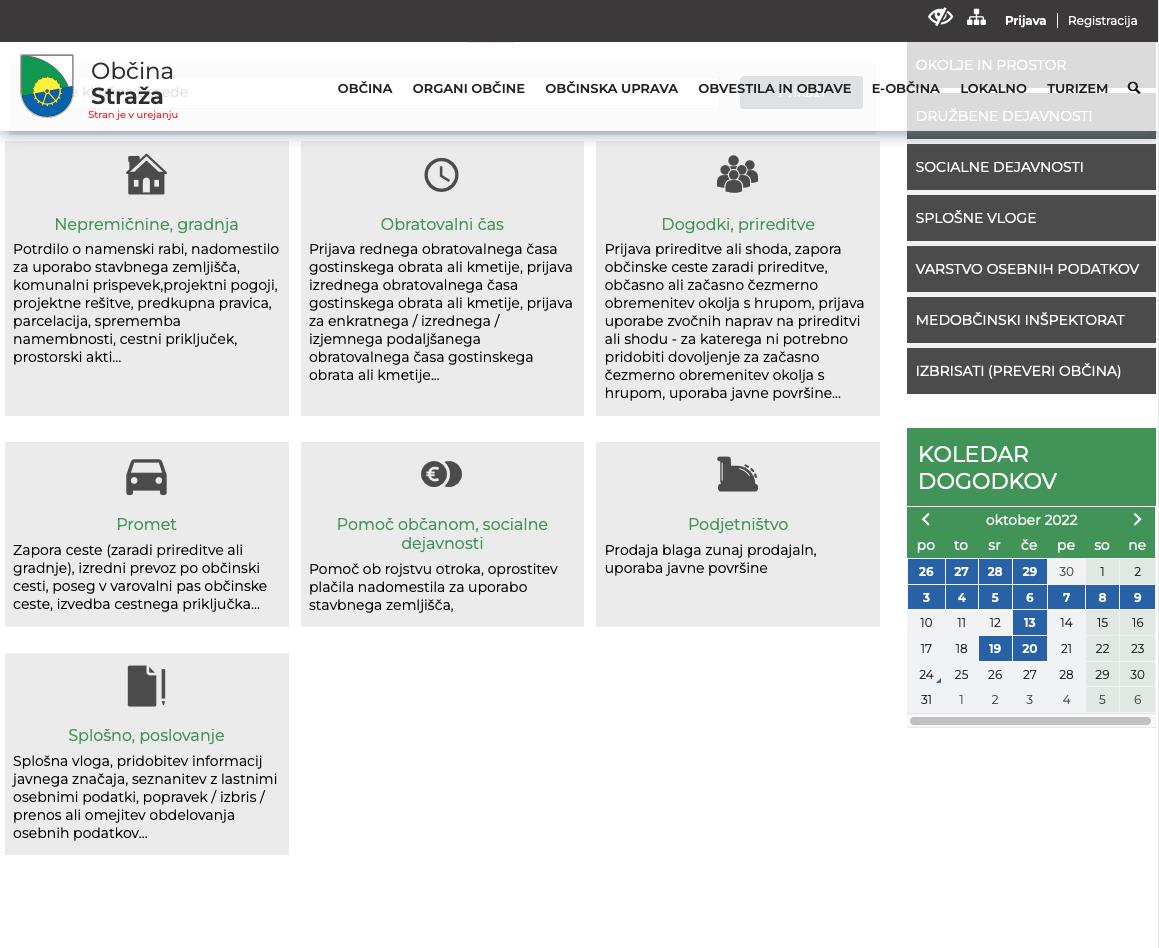
Task: Open Promet category link
Action: pyautogui.click(x=146, y=524)
